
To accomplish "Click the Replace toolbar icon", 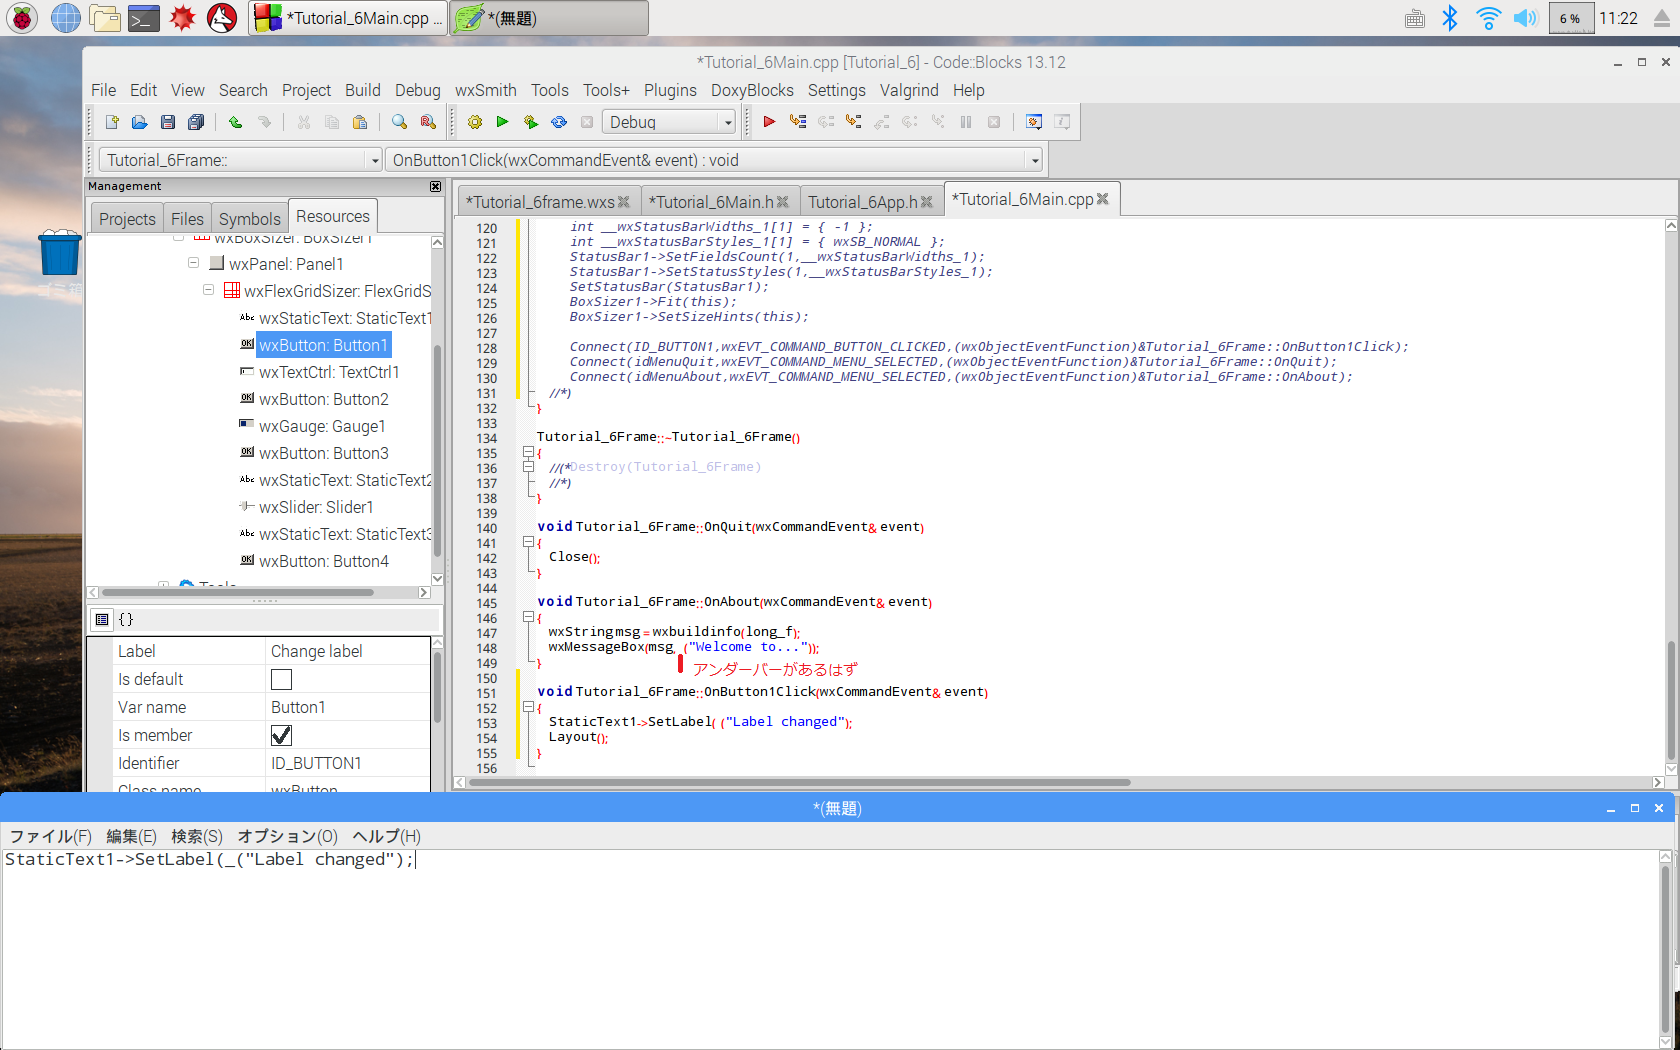I will tap(428, 122).
